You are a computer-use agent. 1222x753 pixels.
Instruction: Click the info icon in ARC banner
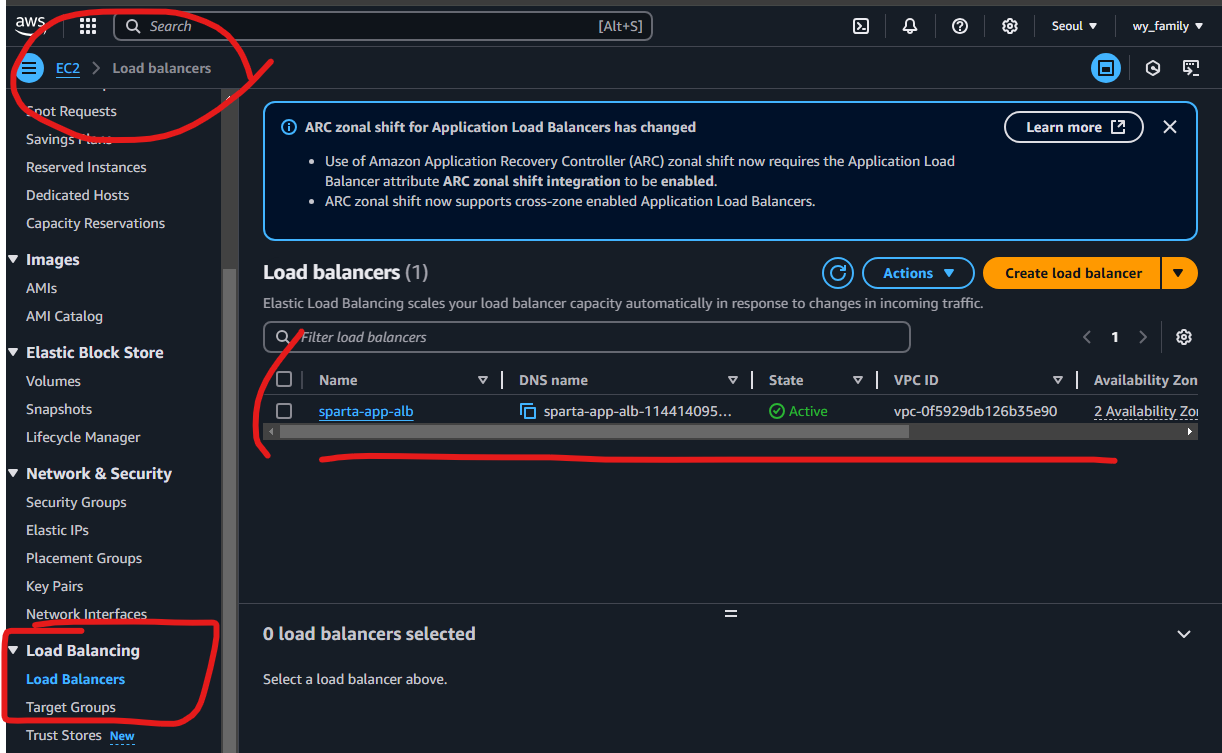[289, 127]
